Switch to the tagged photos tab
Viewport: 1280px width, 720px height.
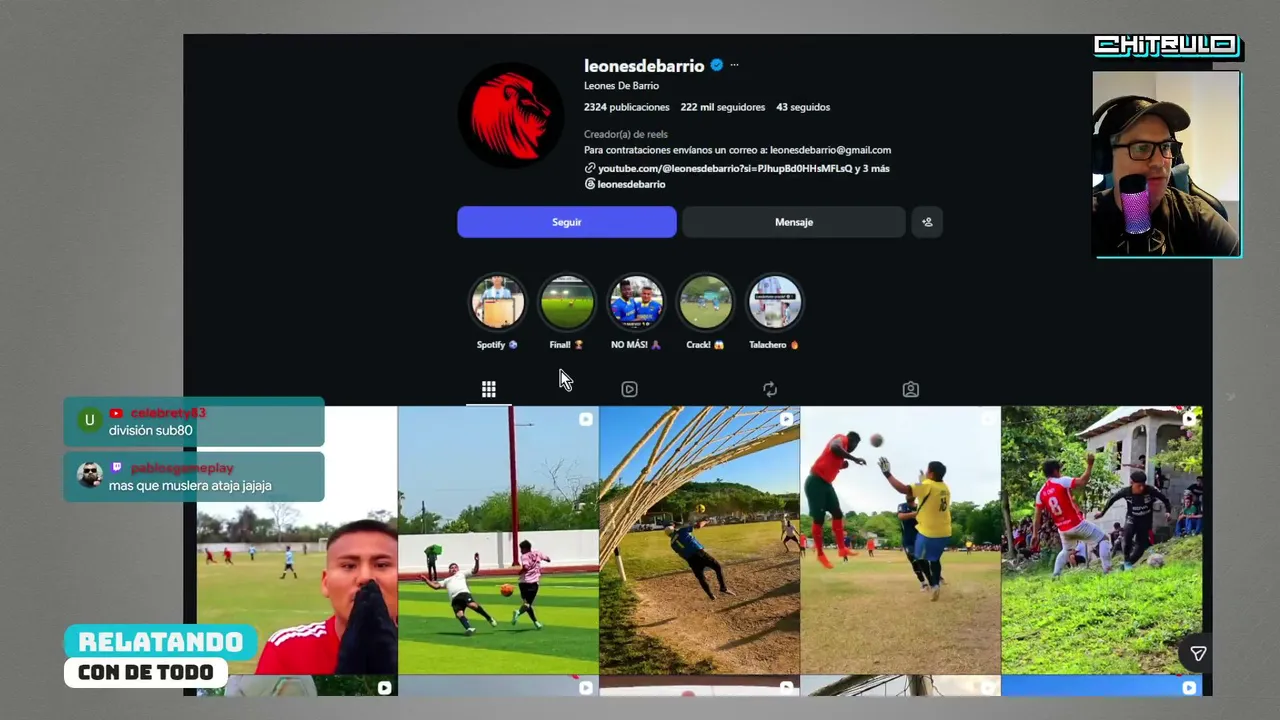pos(910,389)
